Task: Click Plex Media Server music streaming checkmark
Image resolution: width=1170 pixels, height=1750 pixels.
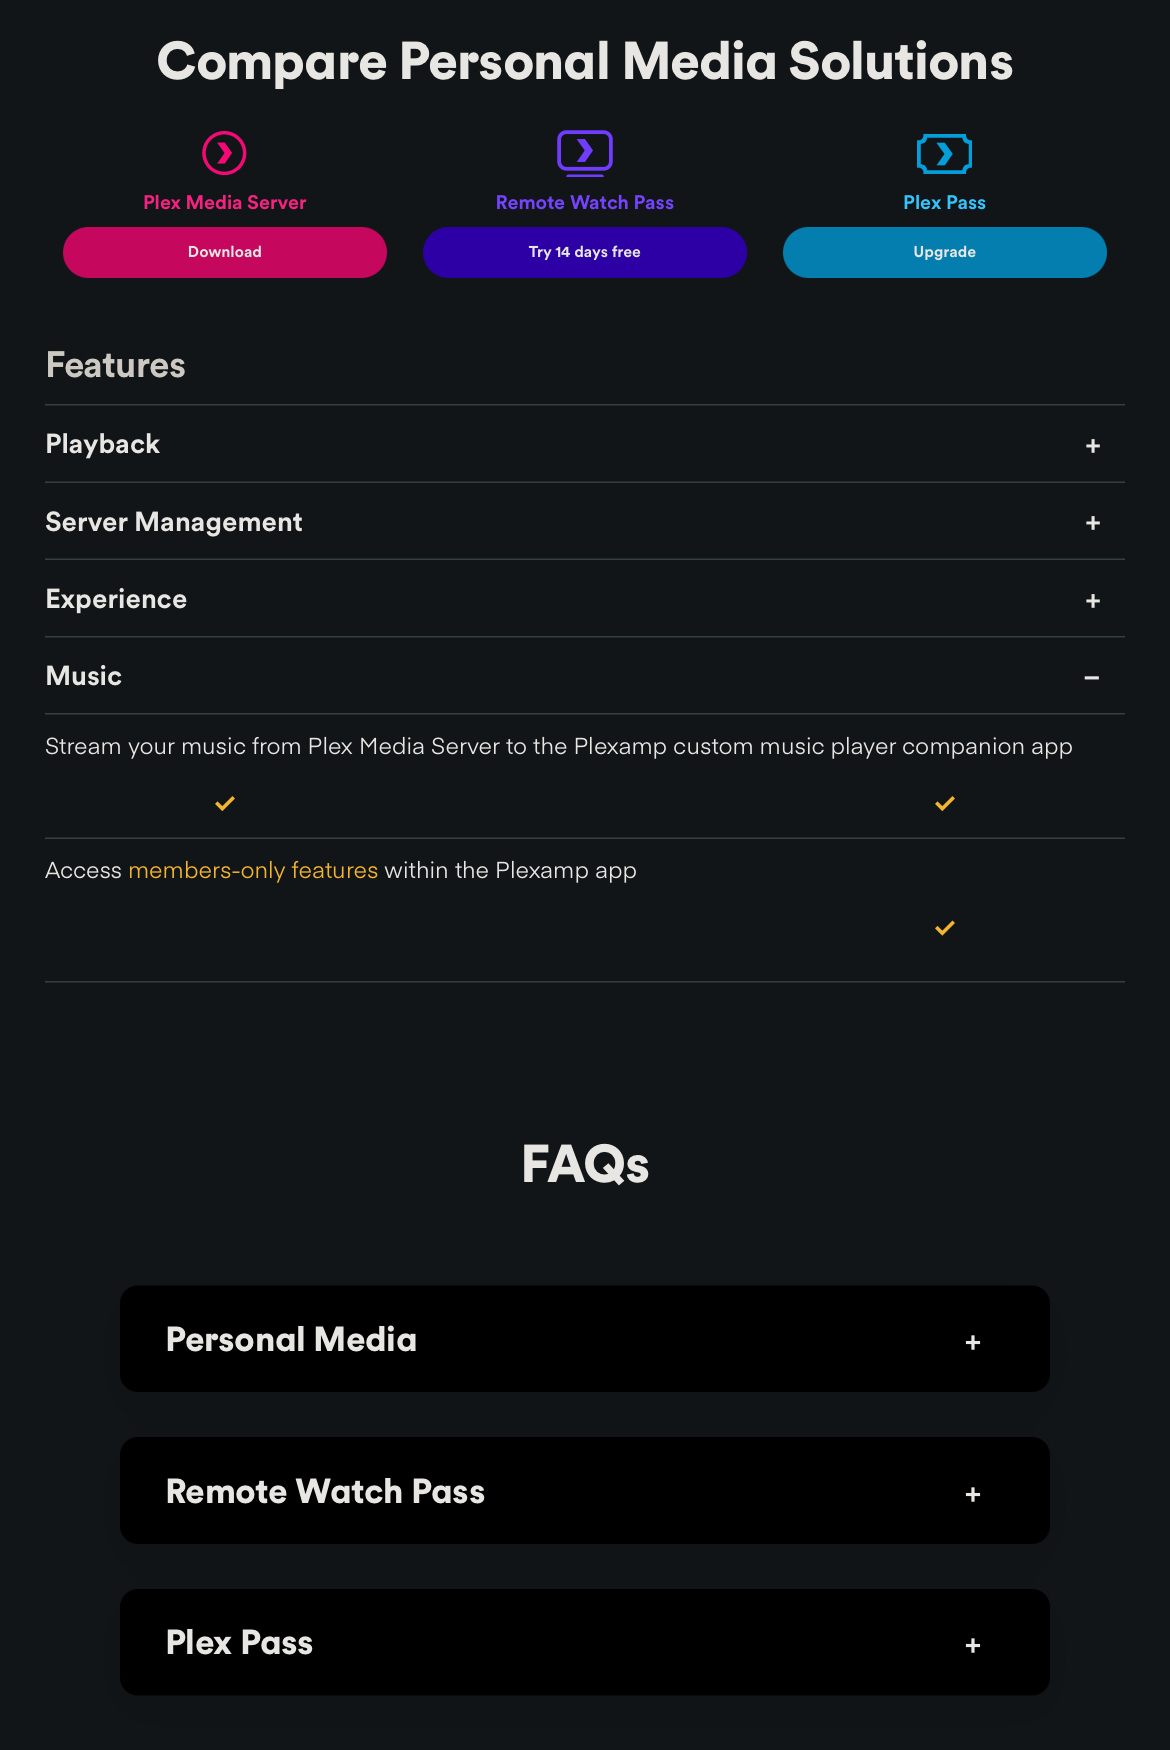Action: [225, 803]
